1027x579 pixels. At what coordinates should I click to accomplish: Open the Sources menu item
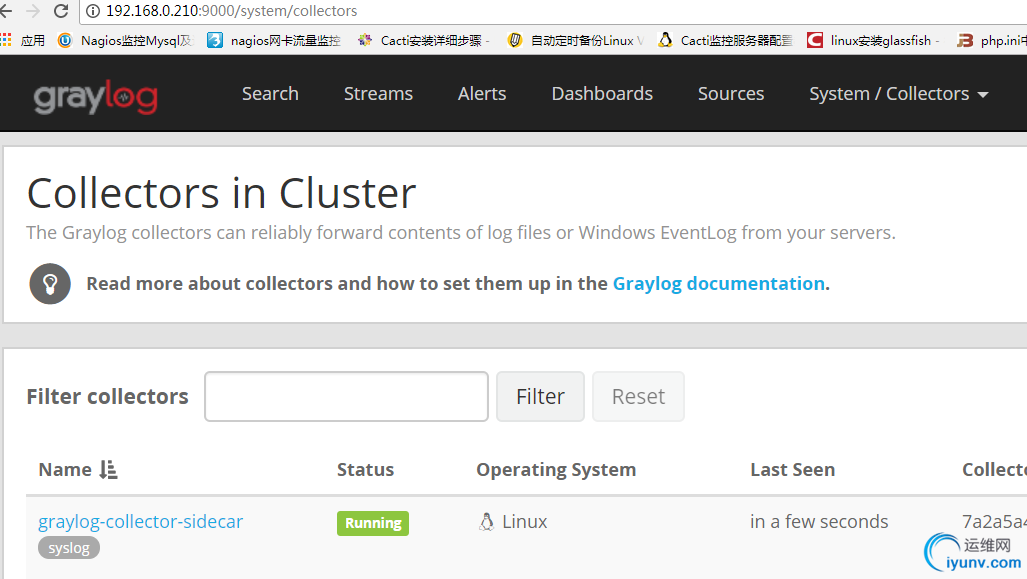[x=731, y=94]
